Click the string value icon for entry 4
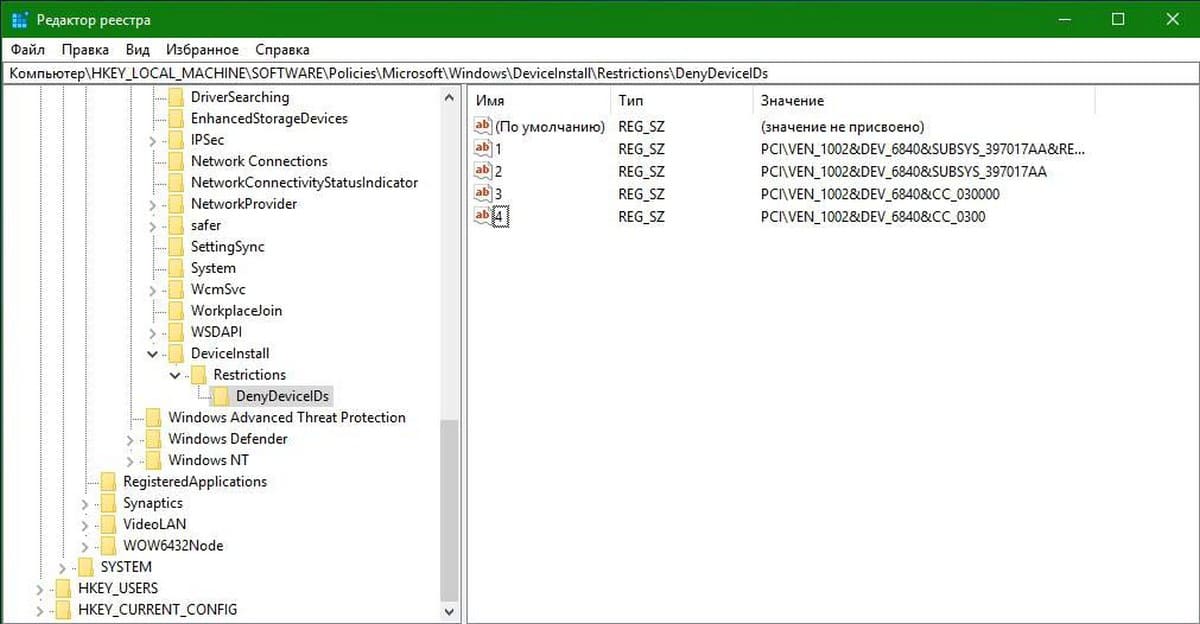The image size is (1200, 624). click(x=483, y=216)
